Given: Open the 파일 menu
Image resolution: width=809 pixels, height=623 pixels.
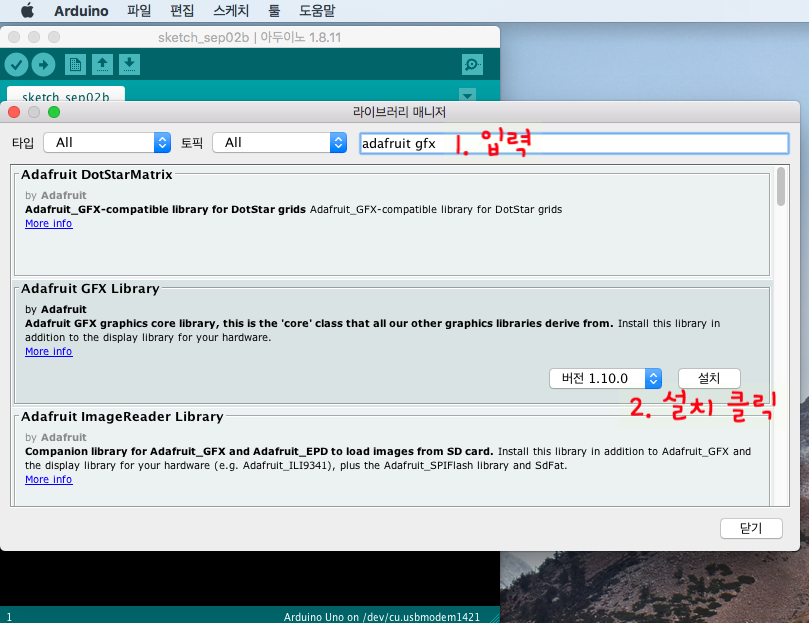Looking at the screenshot, I should click(x=139, y=10).
